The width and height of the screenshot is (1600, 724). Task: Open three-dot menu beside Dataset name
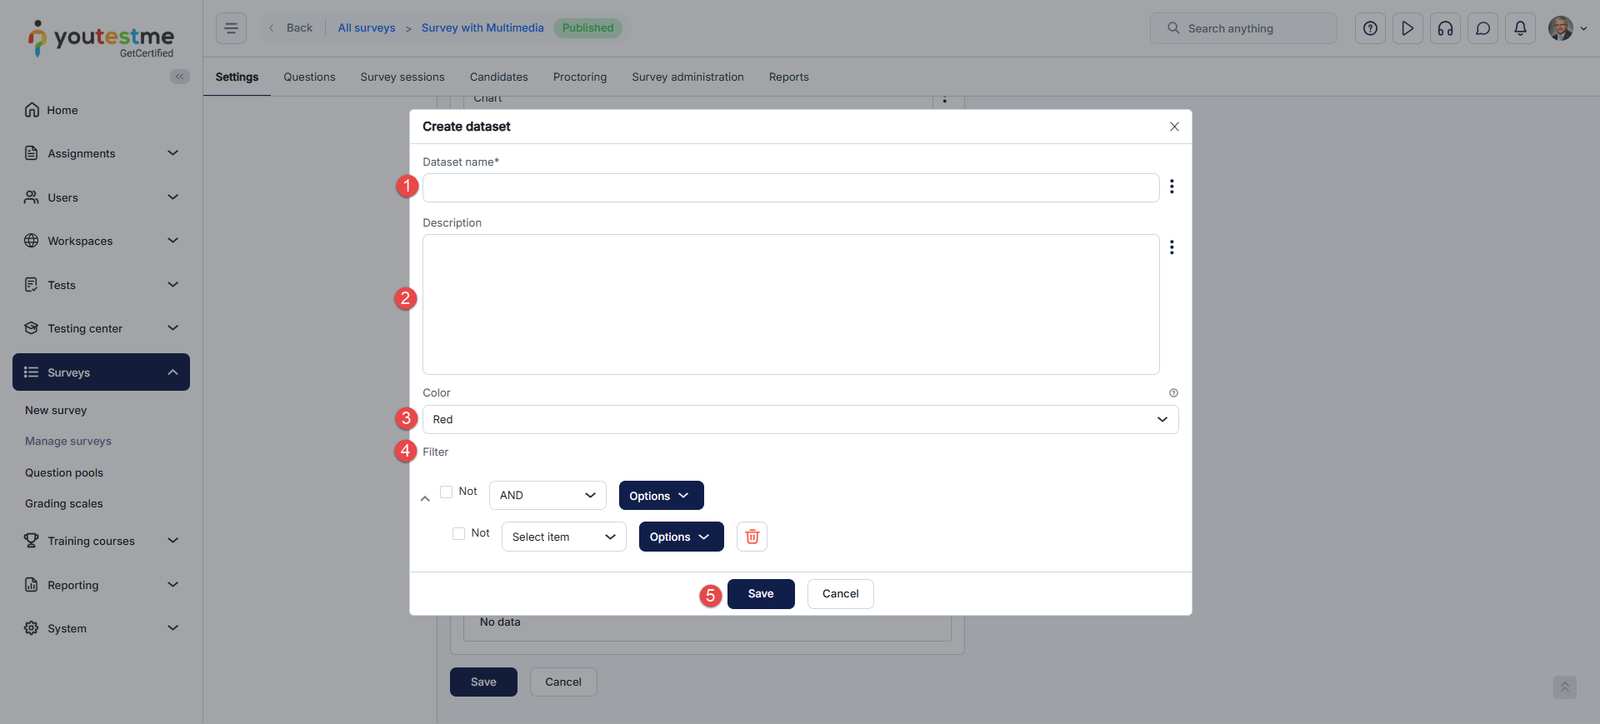[x=1172, y=187]
